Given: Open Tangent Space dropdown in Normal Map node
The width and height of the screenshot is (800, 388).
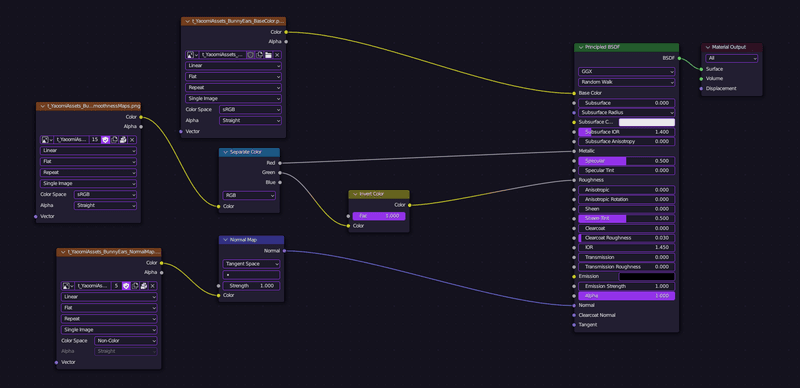Looking at the screenshot, I should tap(252, 264).
